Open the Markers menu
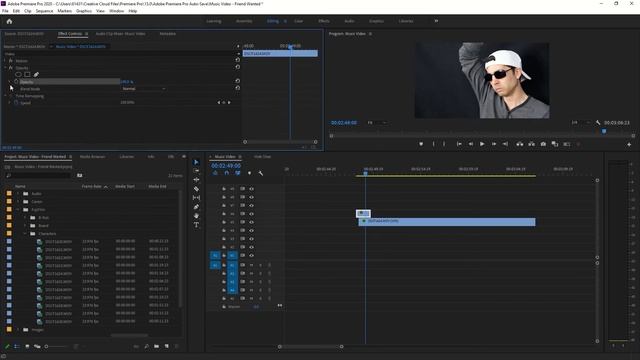The width and height of the screenshot is (640, 360). tap(64, 11)
